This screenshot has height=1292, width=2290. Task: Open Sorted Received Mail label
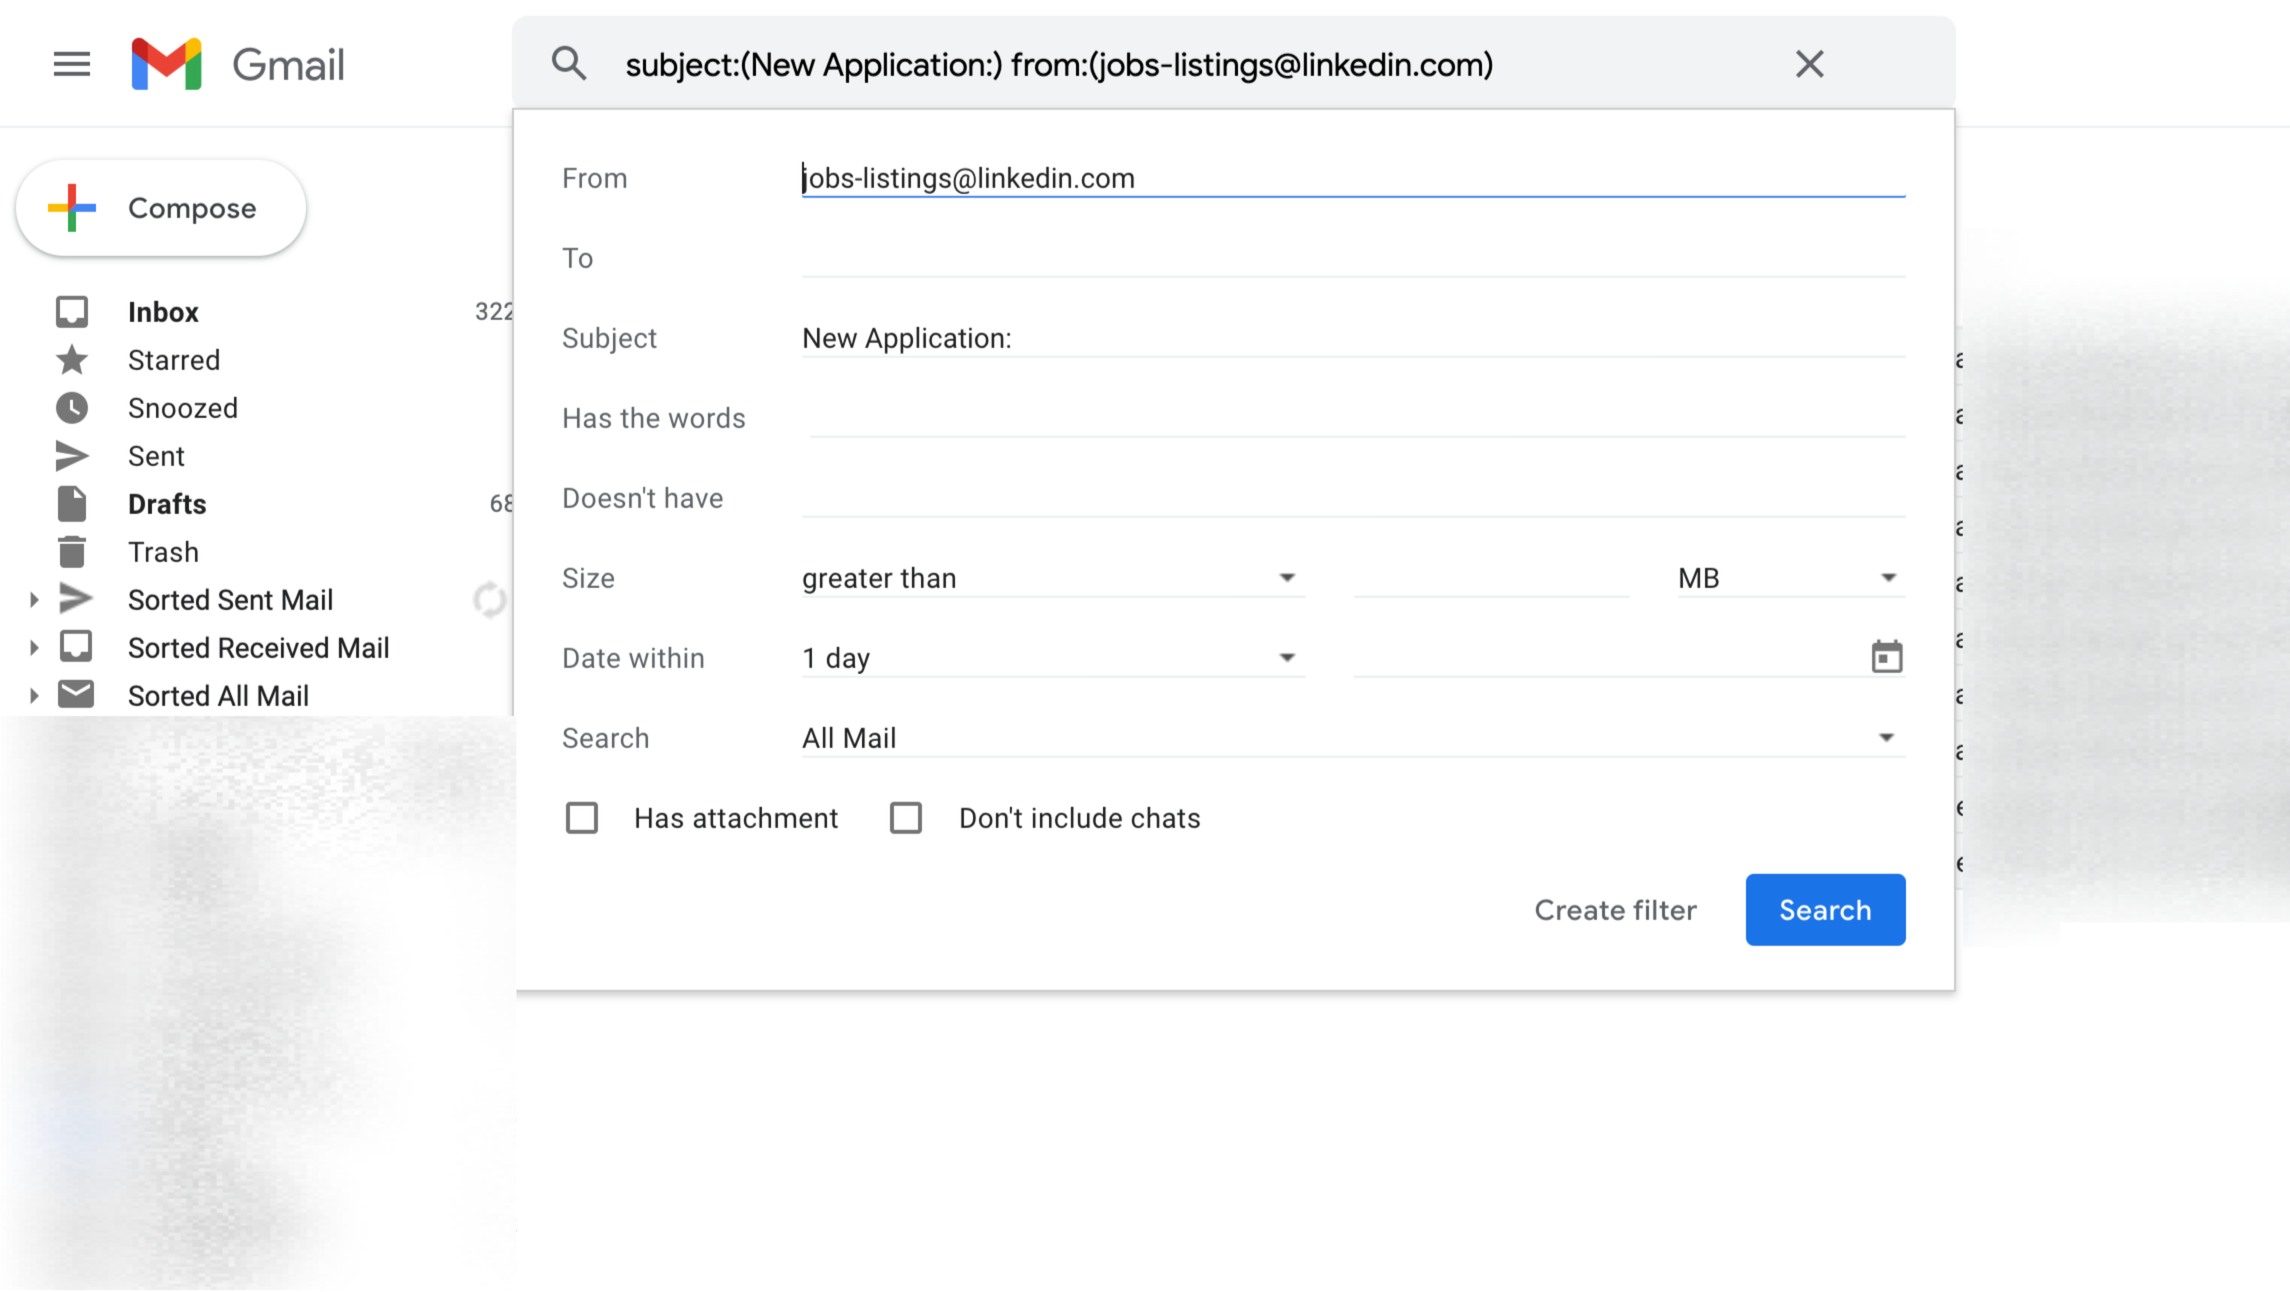click(258, 648)
